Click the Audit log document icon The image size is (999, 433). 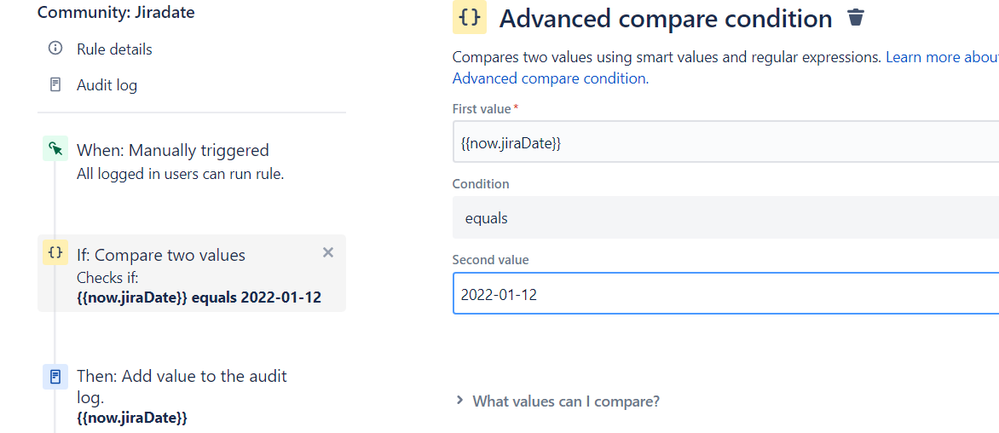point(55,85)
